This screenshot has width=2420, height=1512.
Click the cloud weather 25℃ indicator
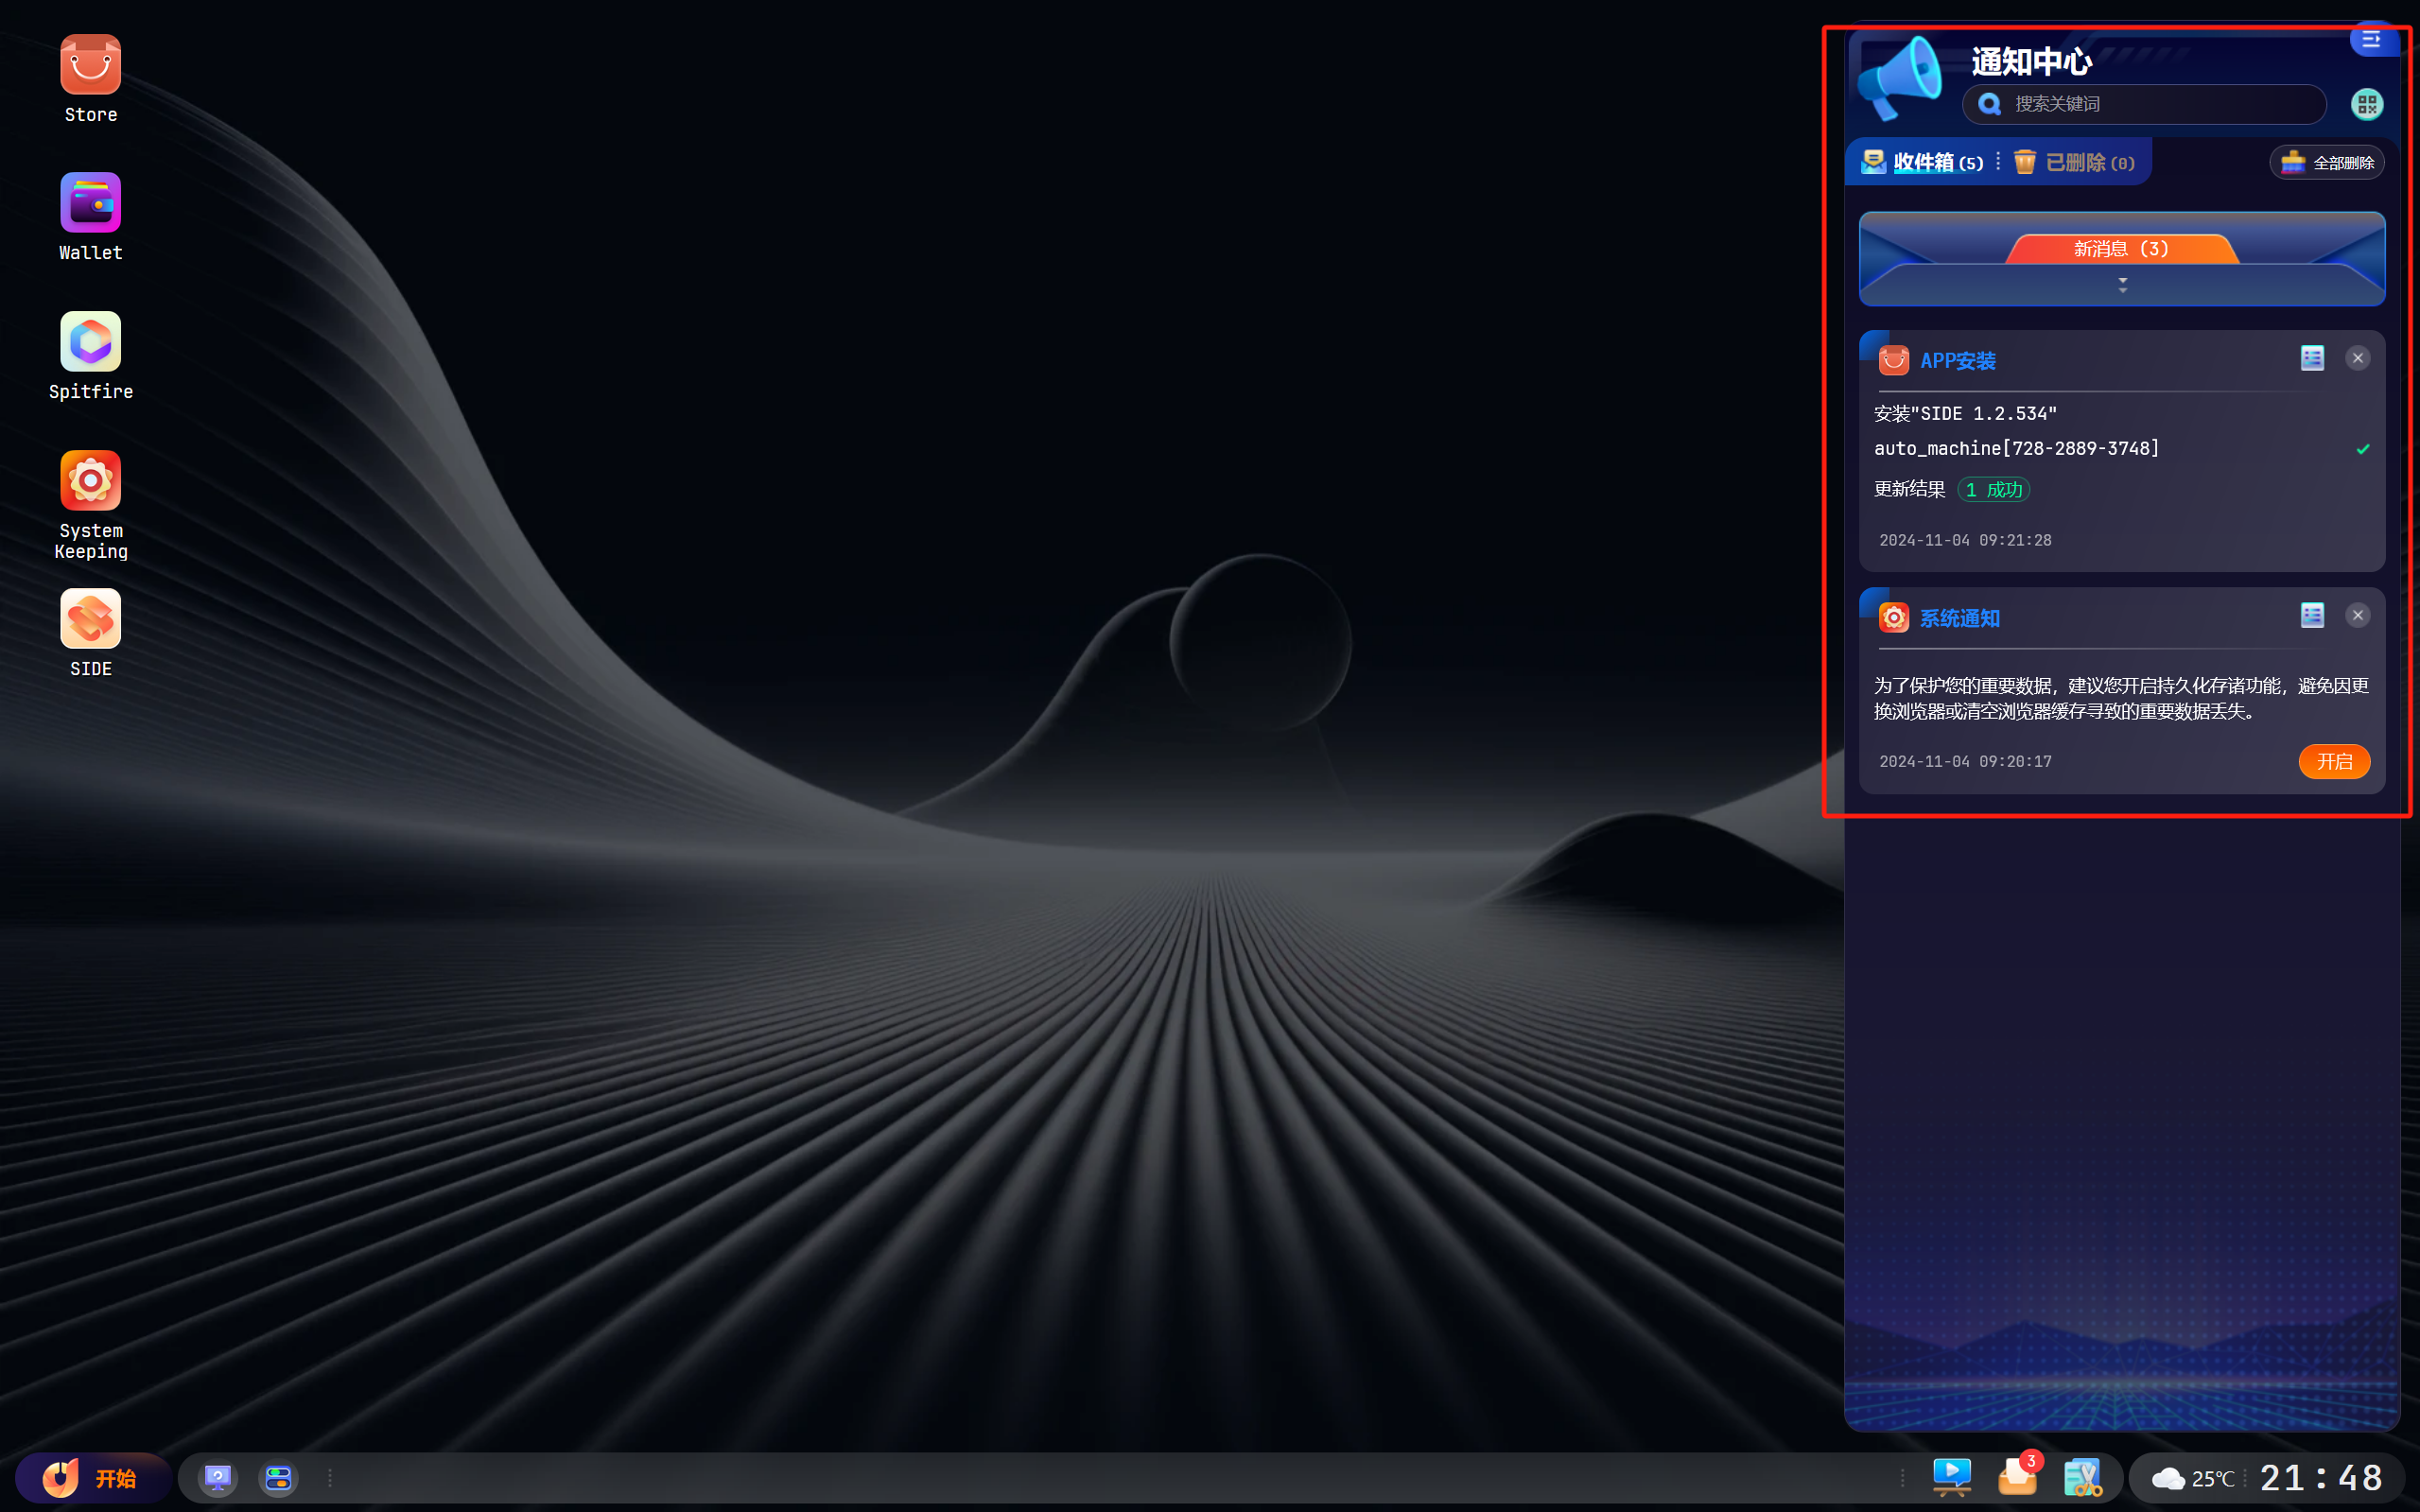pos(2192,1478)
